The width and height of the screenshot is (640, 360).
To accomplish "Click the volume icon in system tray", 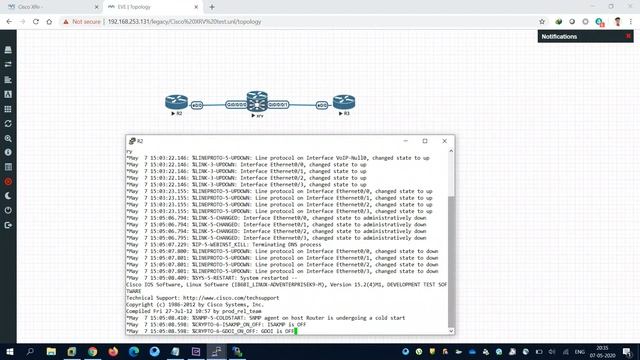I will click(x=552, y=351).
